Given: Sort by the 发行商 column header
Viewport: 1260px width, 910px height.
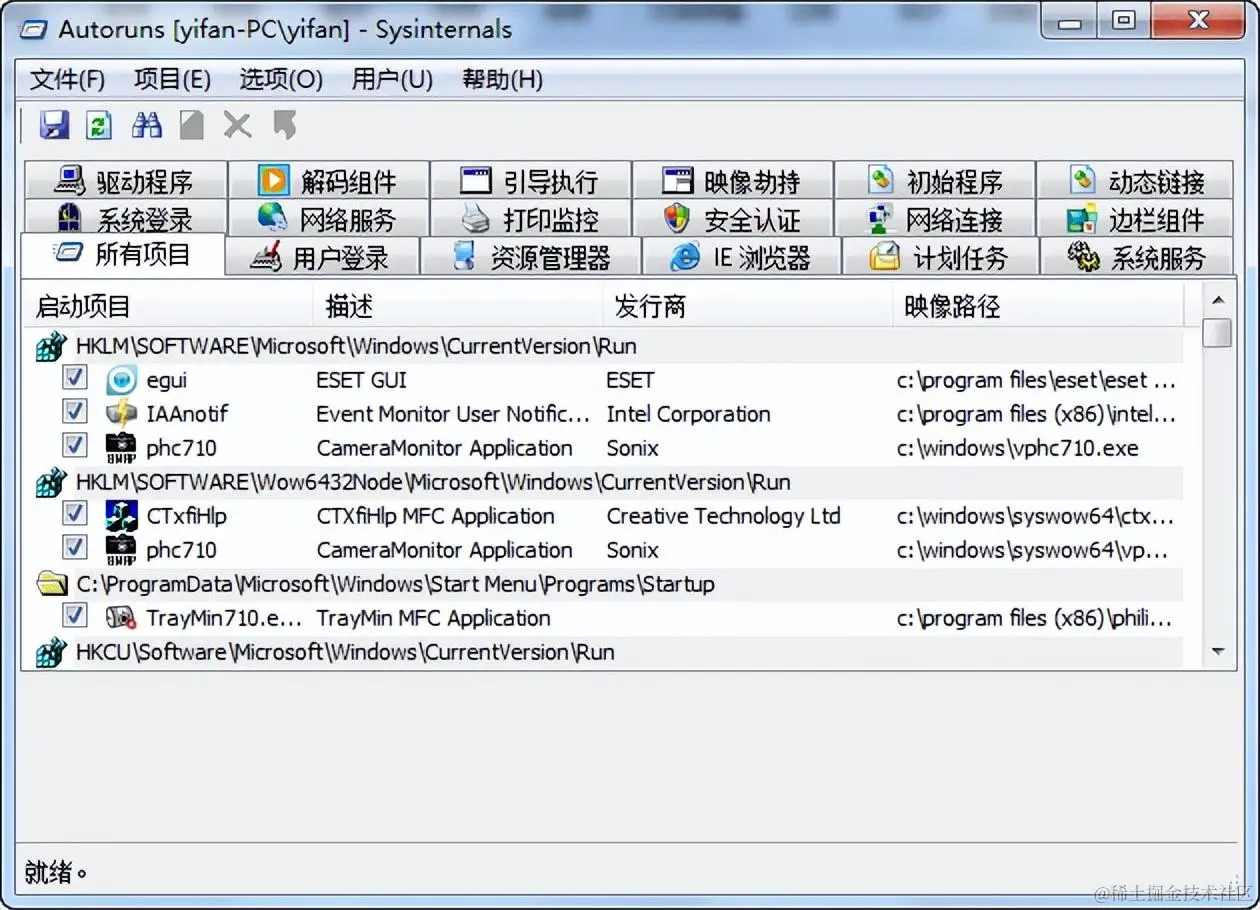Looking at the screenshot, I should [748, 306].
